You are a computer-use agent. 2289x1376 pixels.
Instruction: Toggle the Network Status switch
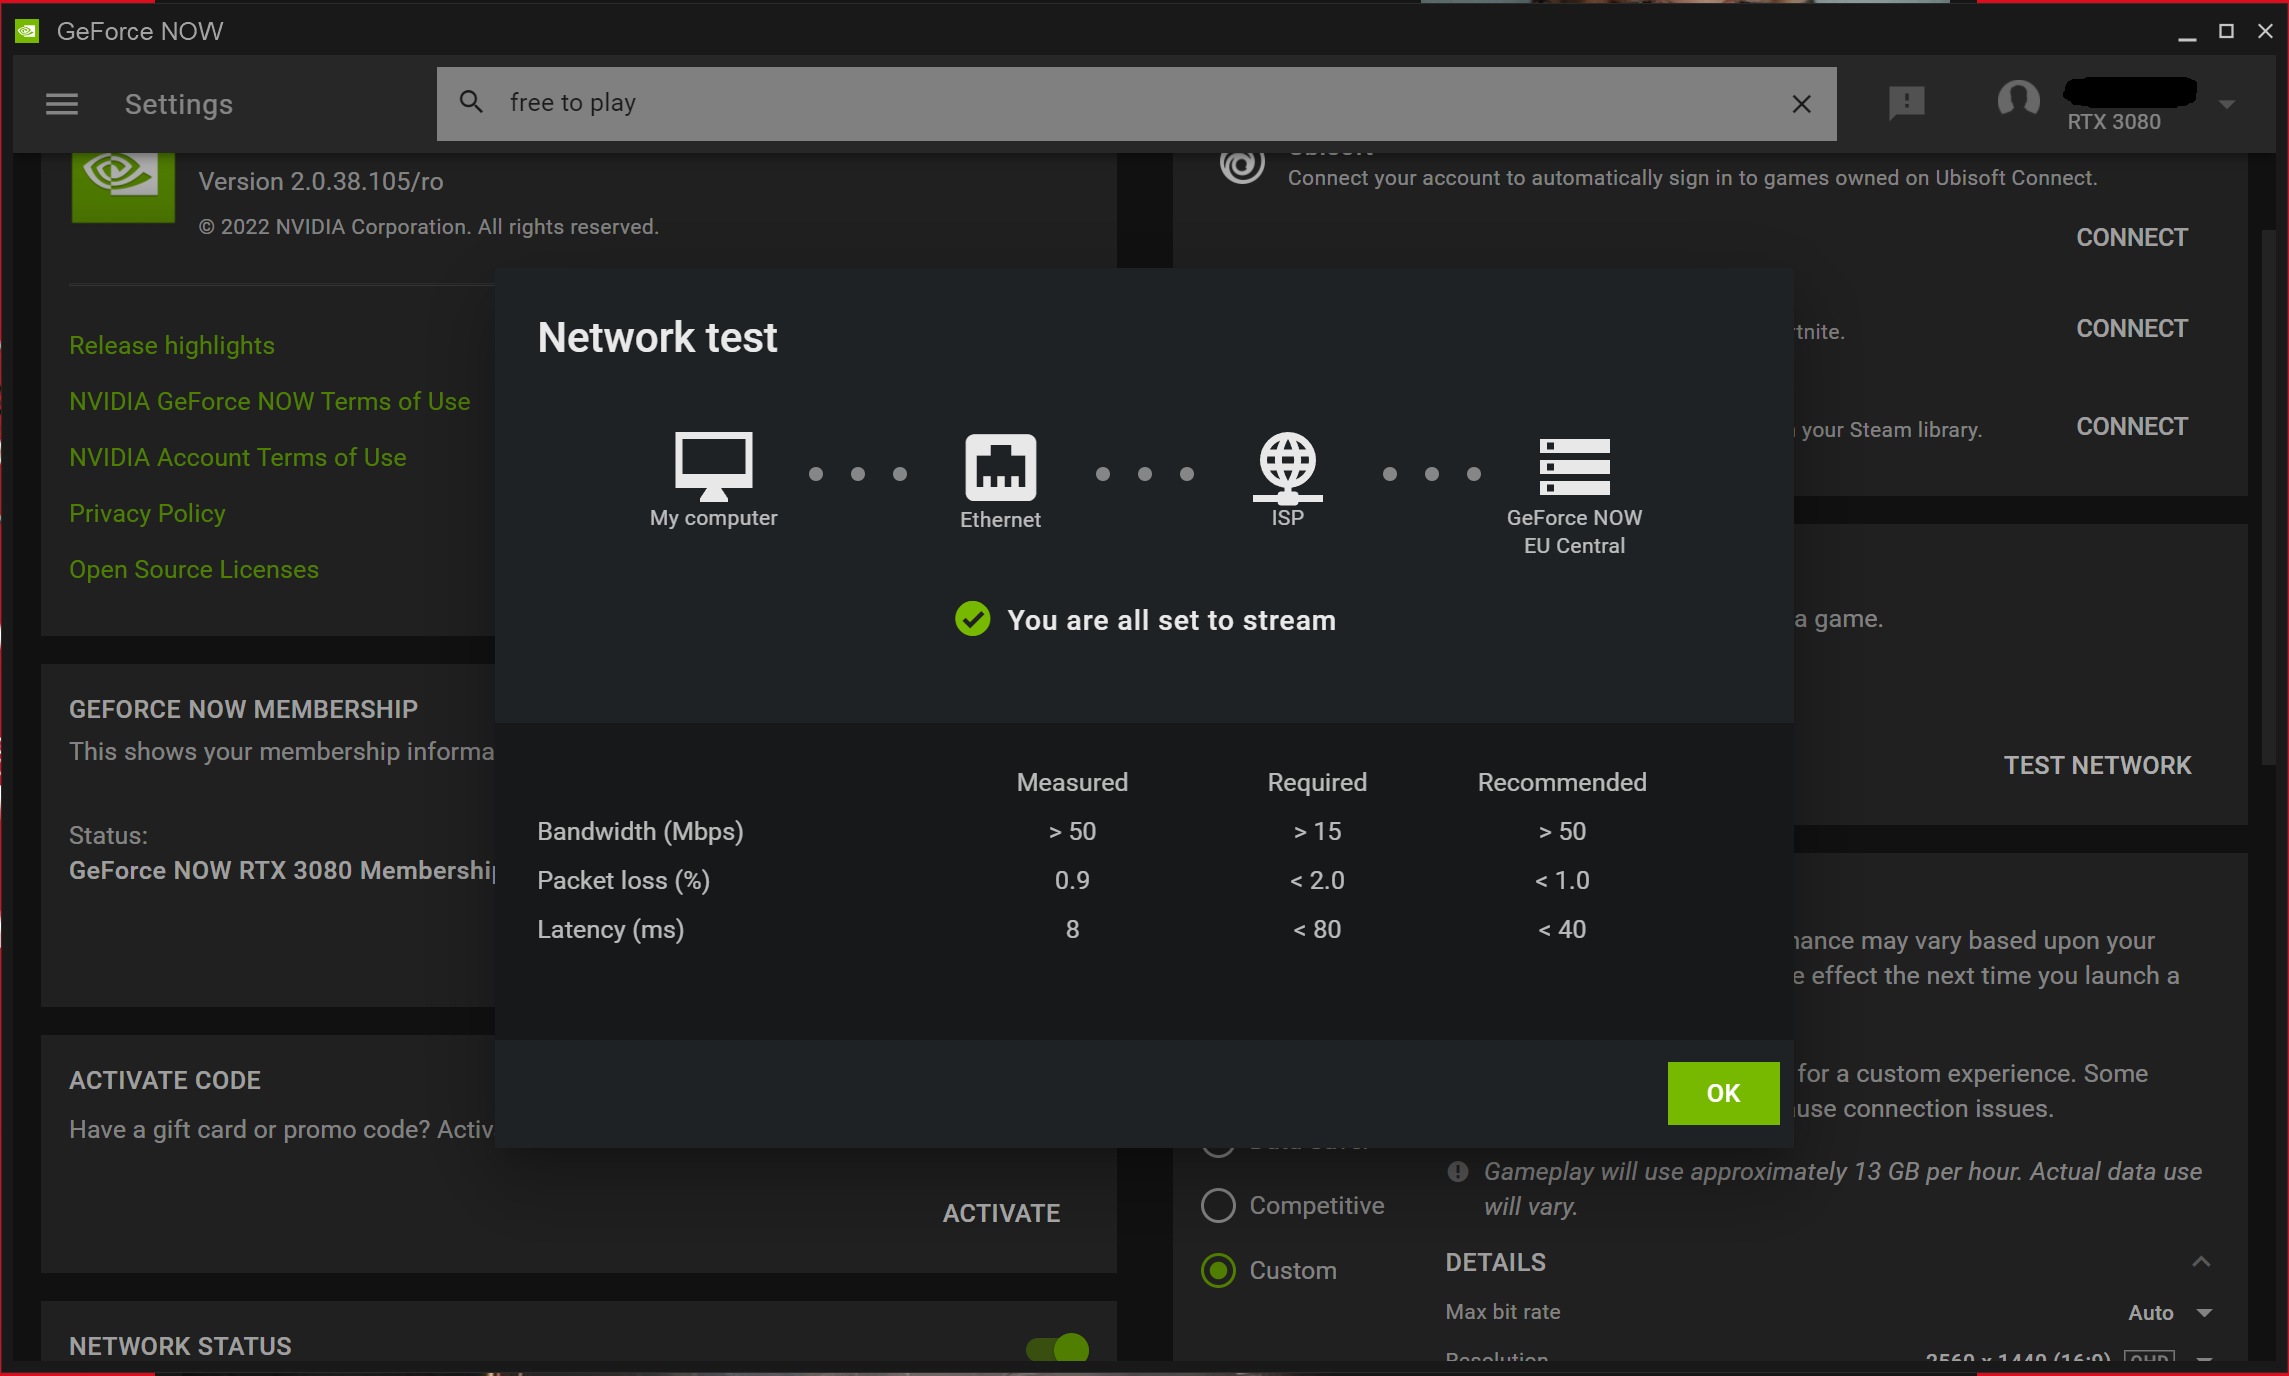click(1057, 1348)
